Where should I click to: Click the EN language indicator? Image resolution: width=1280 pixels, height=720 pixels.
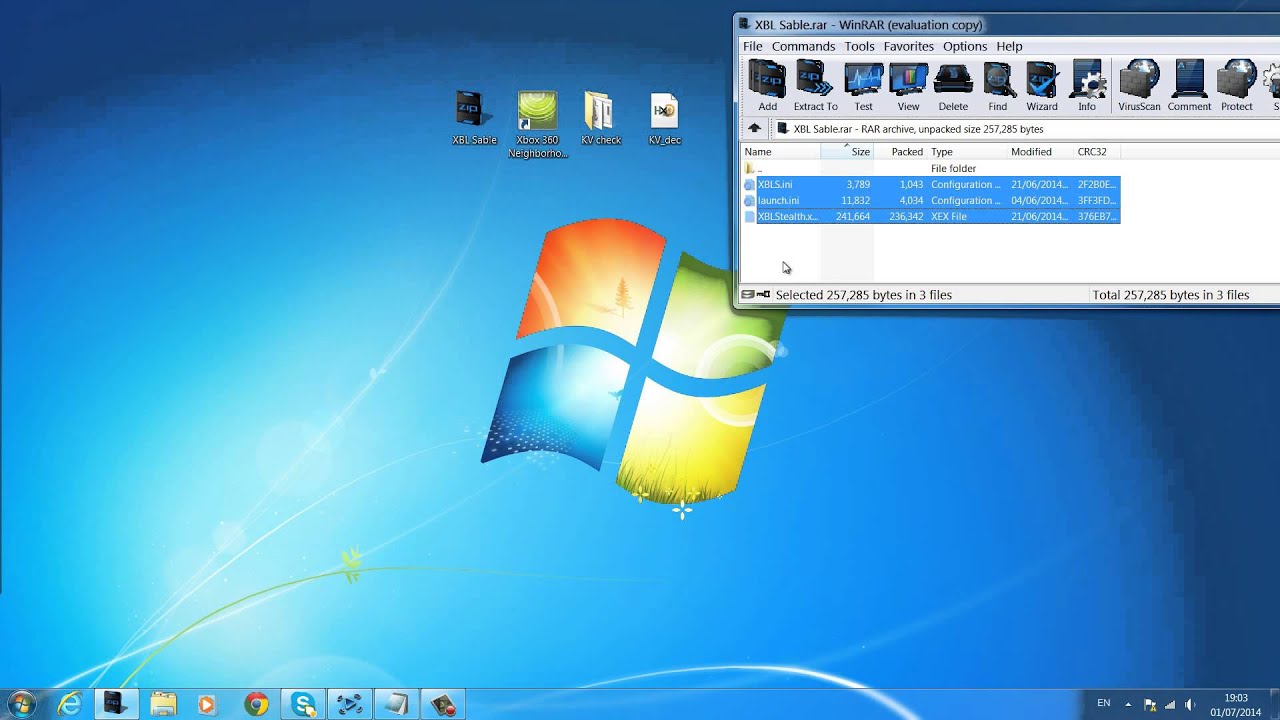(1104, 703)
